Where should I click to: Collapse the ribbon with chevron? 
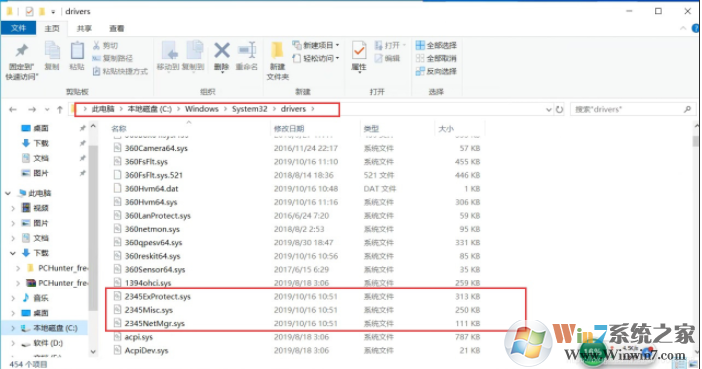(683, 28)
